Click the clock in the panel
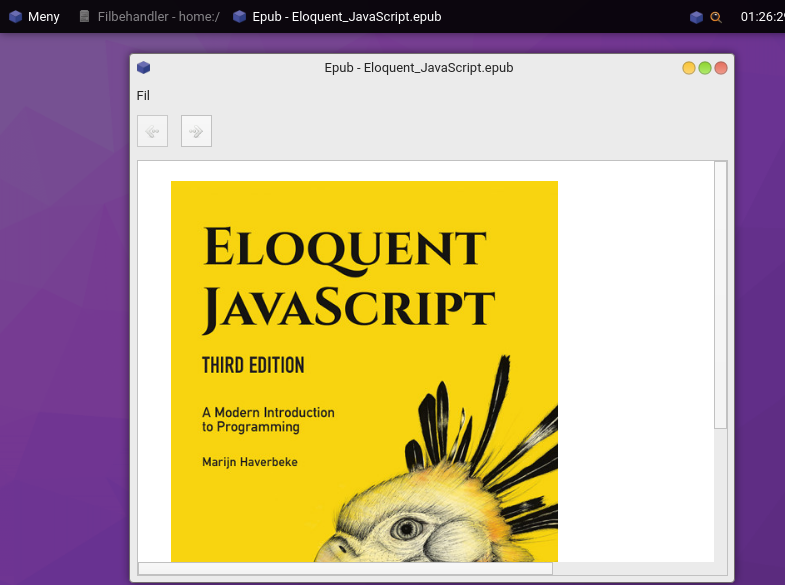785x585 pixels. tap(762, 17)
